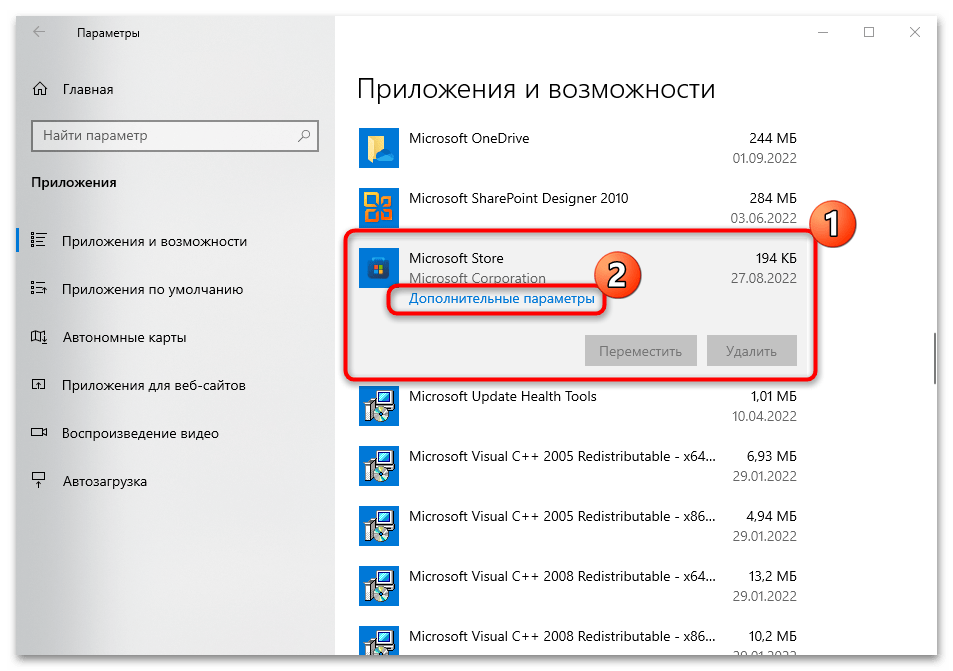Select the Microsoft OneDrive entry

[577, 148]
